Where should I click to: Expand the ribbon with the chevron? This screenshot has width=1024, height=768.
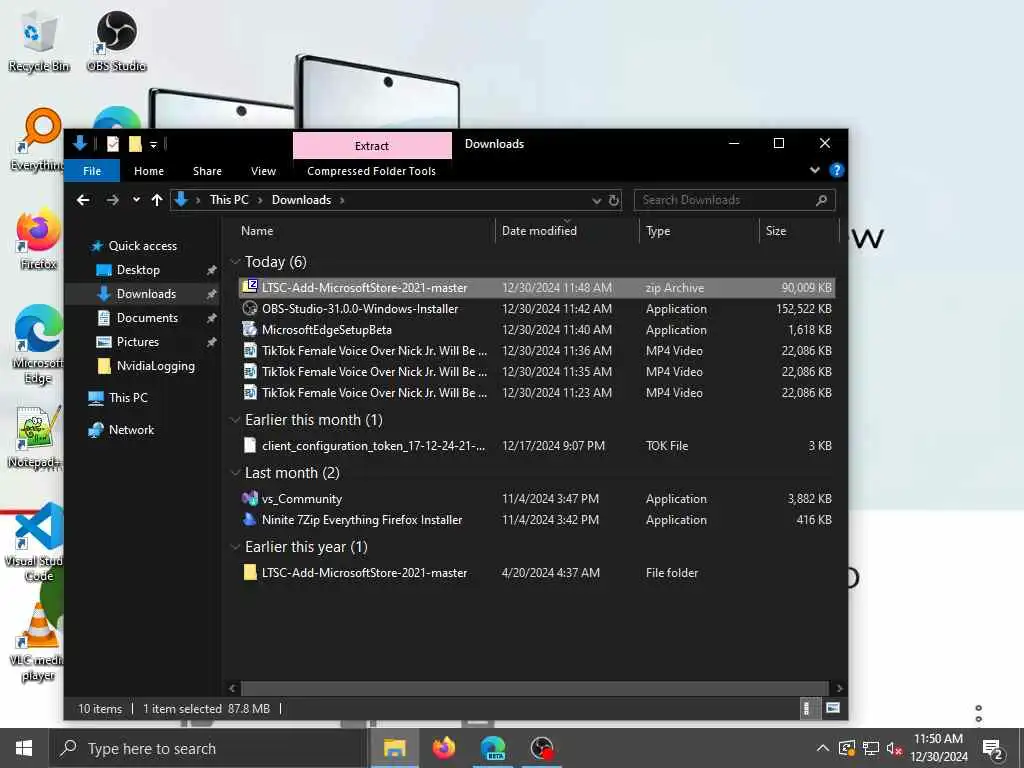814,170
